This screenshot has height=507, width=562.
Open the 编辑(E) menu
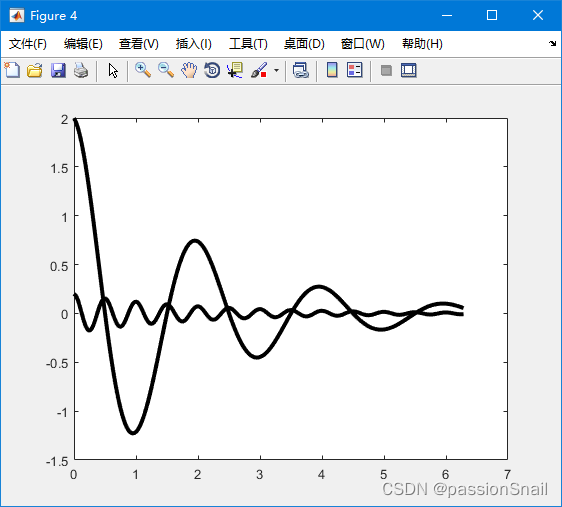tap(83, 44)
